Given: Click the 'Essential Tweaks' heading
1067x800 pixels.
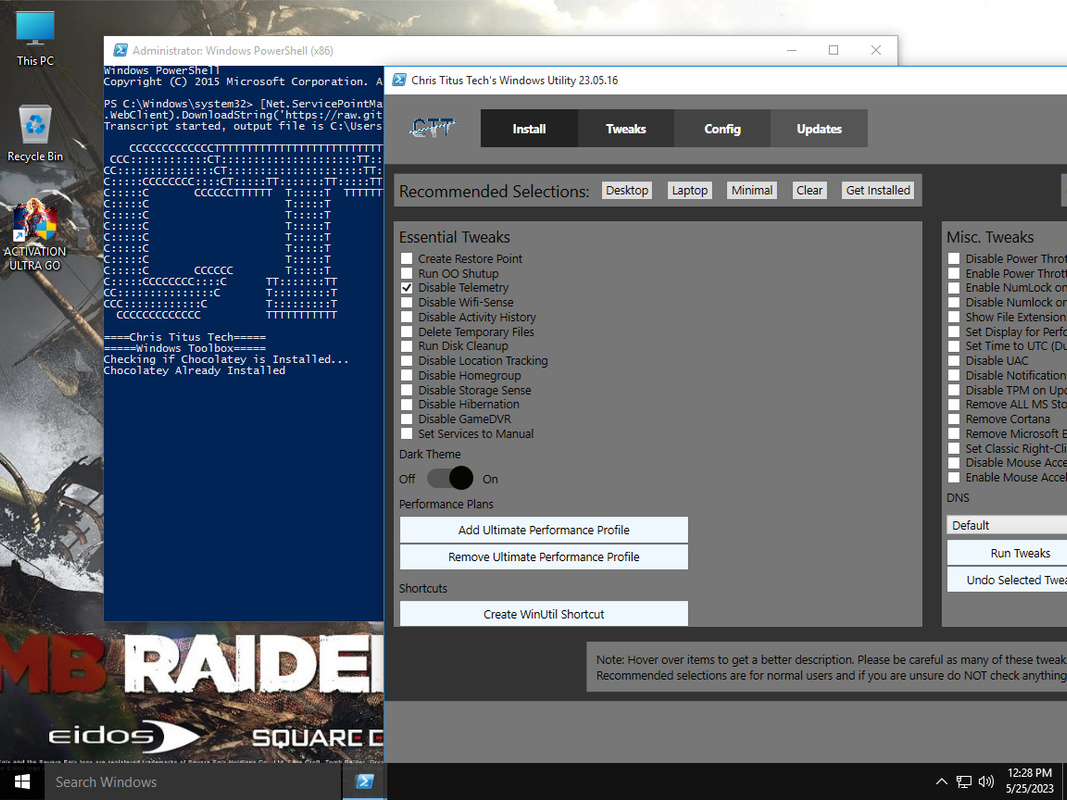Looking at the screenshot, I should point(455,237).
